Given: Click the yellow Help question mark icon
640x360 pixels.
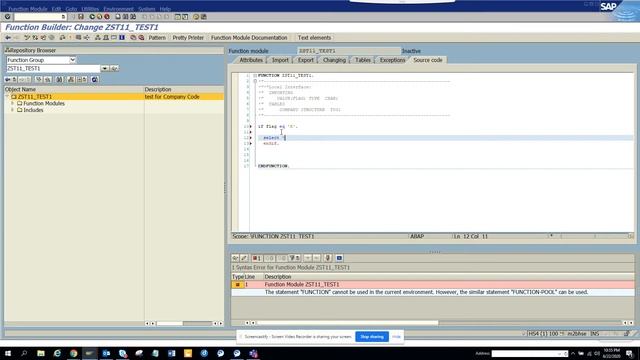Looking at the screenshot, I should (196, 17).
